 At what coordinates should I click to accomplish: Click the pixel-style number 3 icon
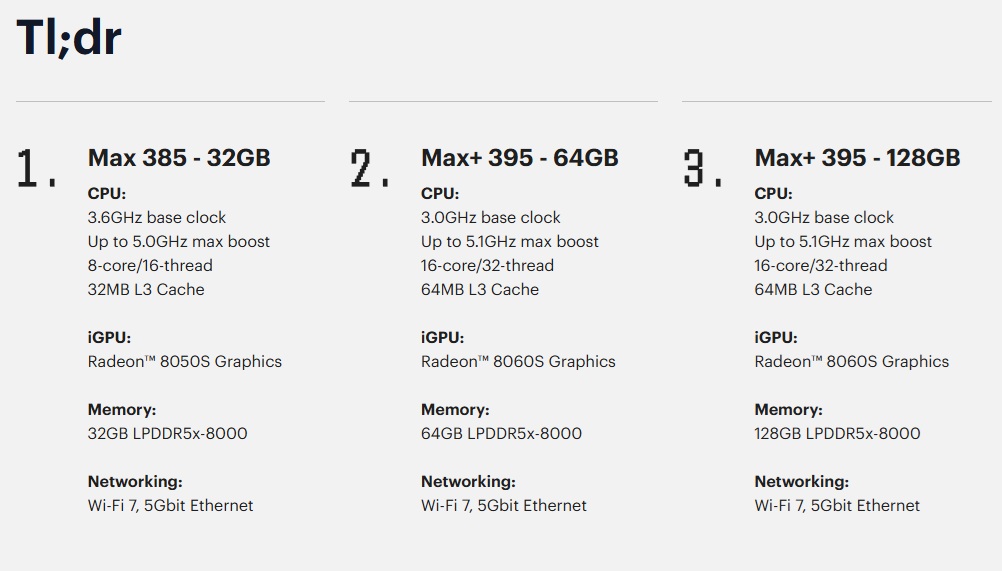pos(702,168)
